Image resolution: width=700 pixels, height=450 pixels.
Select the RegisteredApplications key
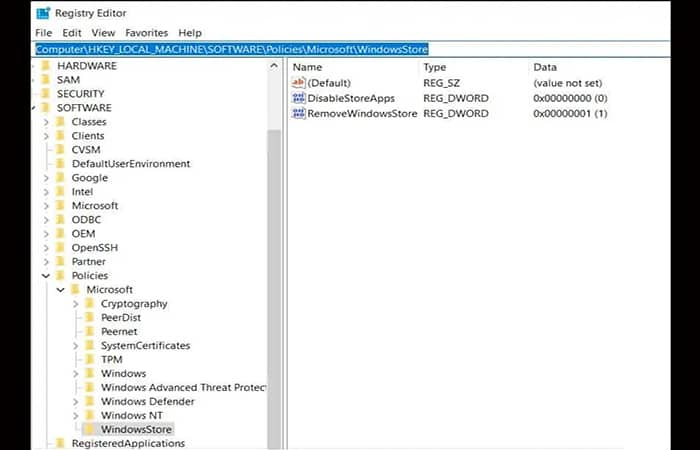[128, 443]
